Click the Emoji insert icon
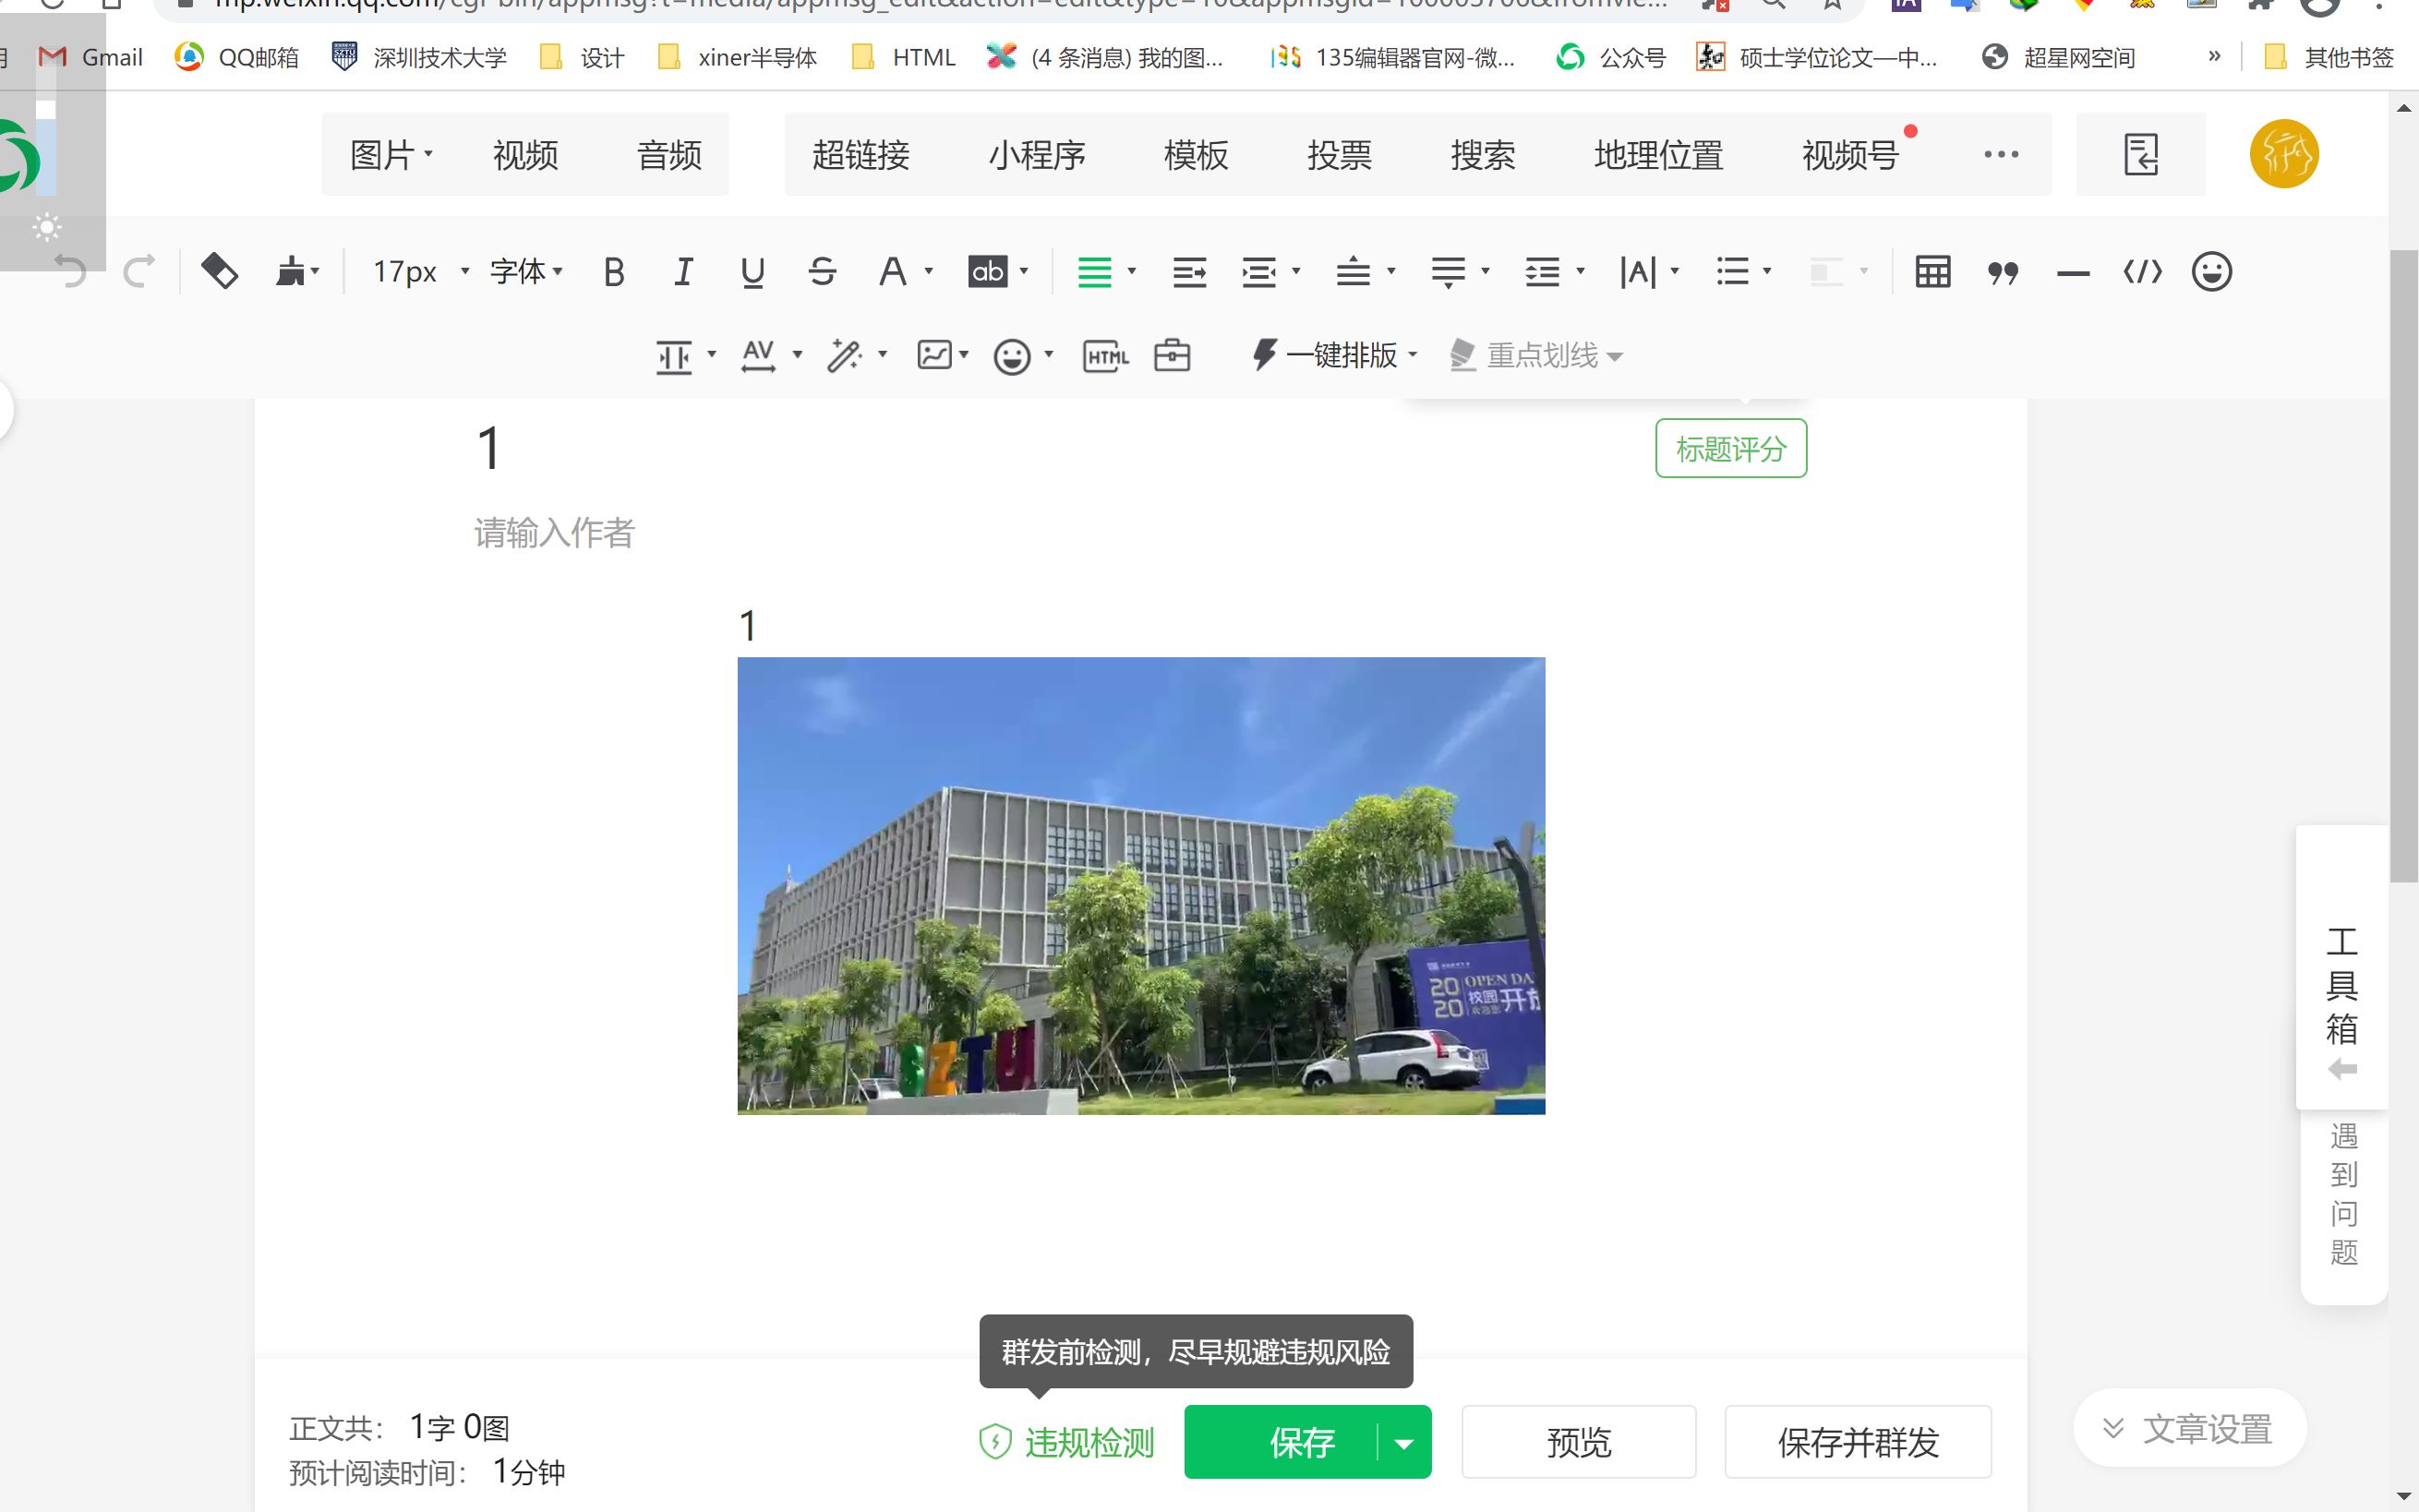Viewport: 2419px width, 1512px height. pyautogui.click(x=2212, y=271)
